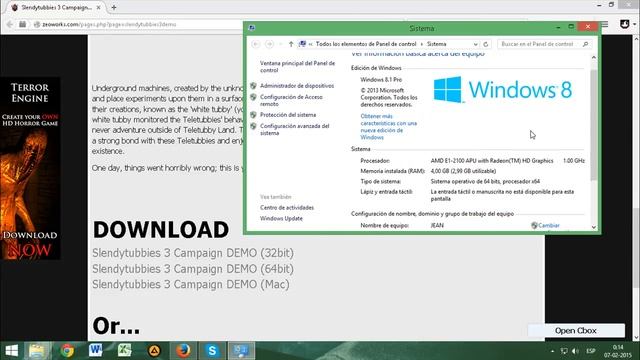
Task: Click 'Windows 8.1 Pro' edition text
Action: tap(381, 80)
